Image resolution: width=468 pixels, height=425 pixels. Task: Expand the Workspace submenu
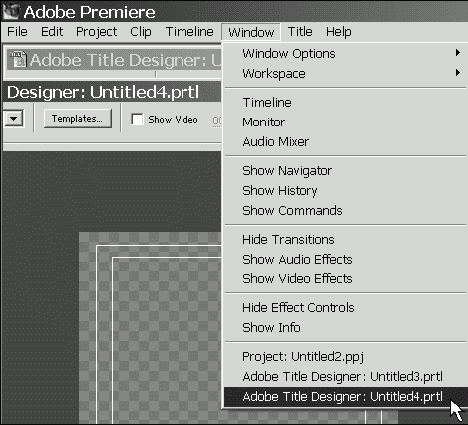(x=345, y=73)
